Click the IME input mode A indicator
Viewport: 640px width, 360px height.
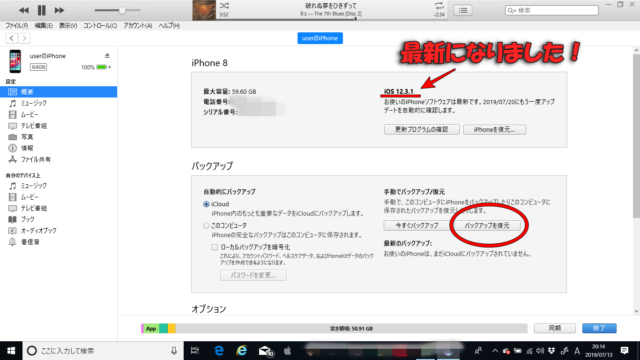point(577,351)
